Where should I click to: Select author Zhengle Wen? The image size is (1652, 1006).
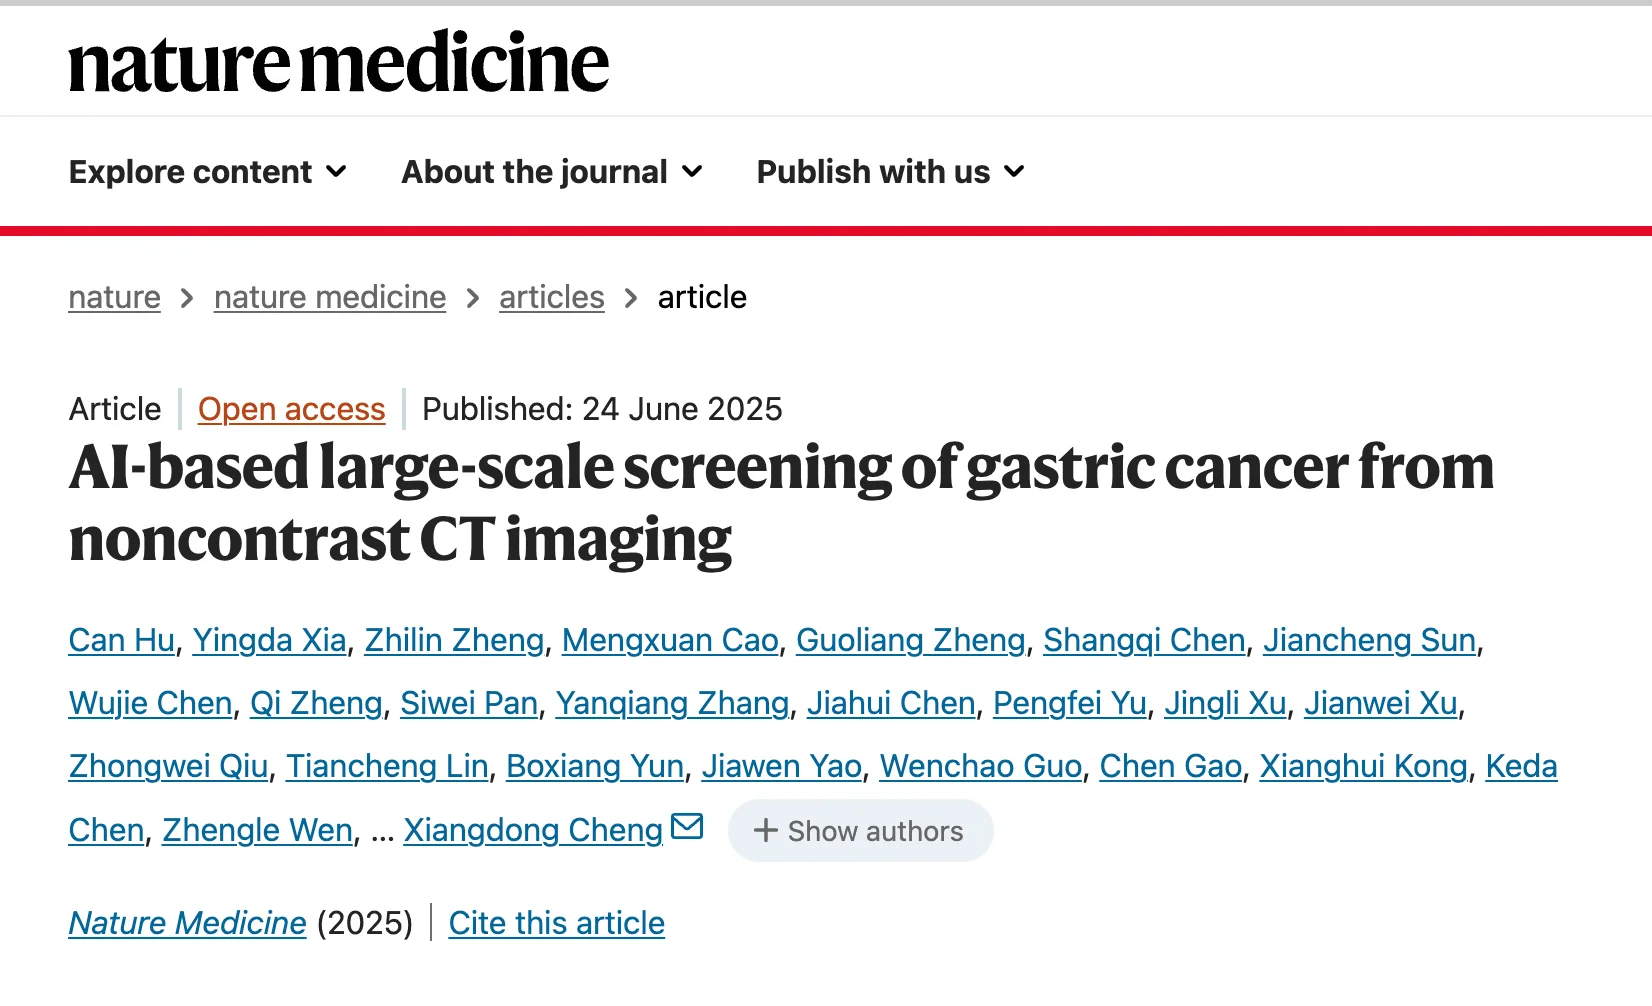(x=257, y=830)
